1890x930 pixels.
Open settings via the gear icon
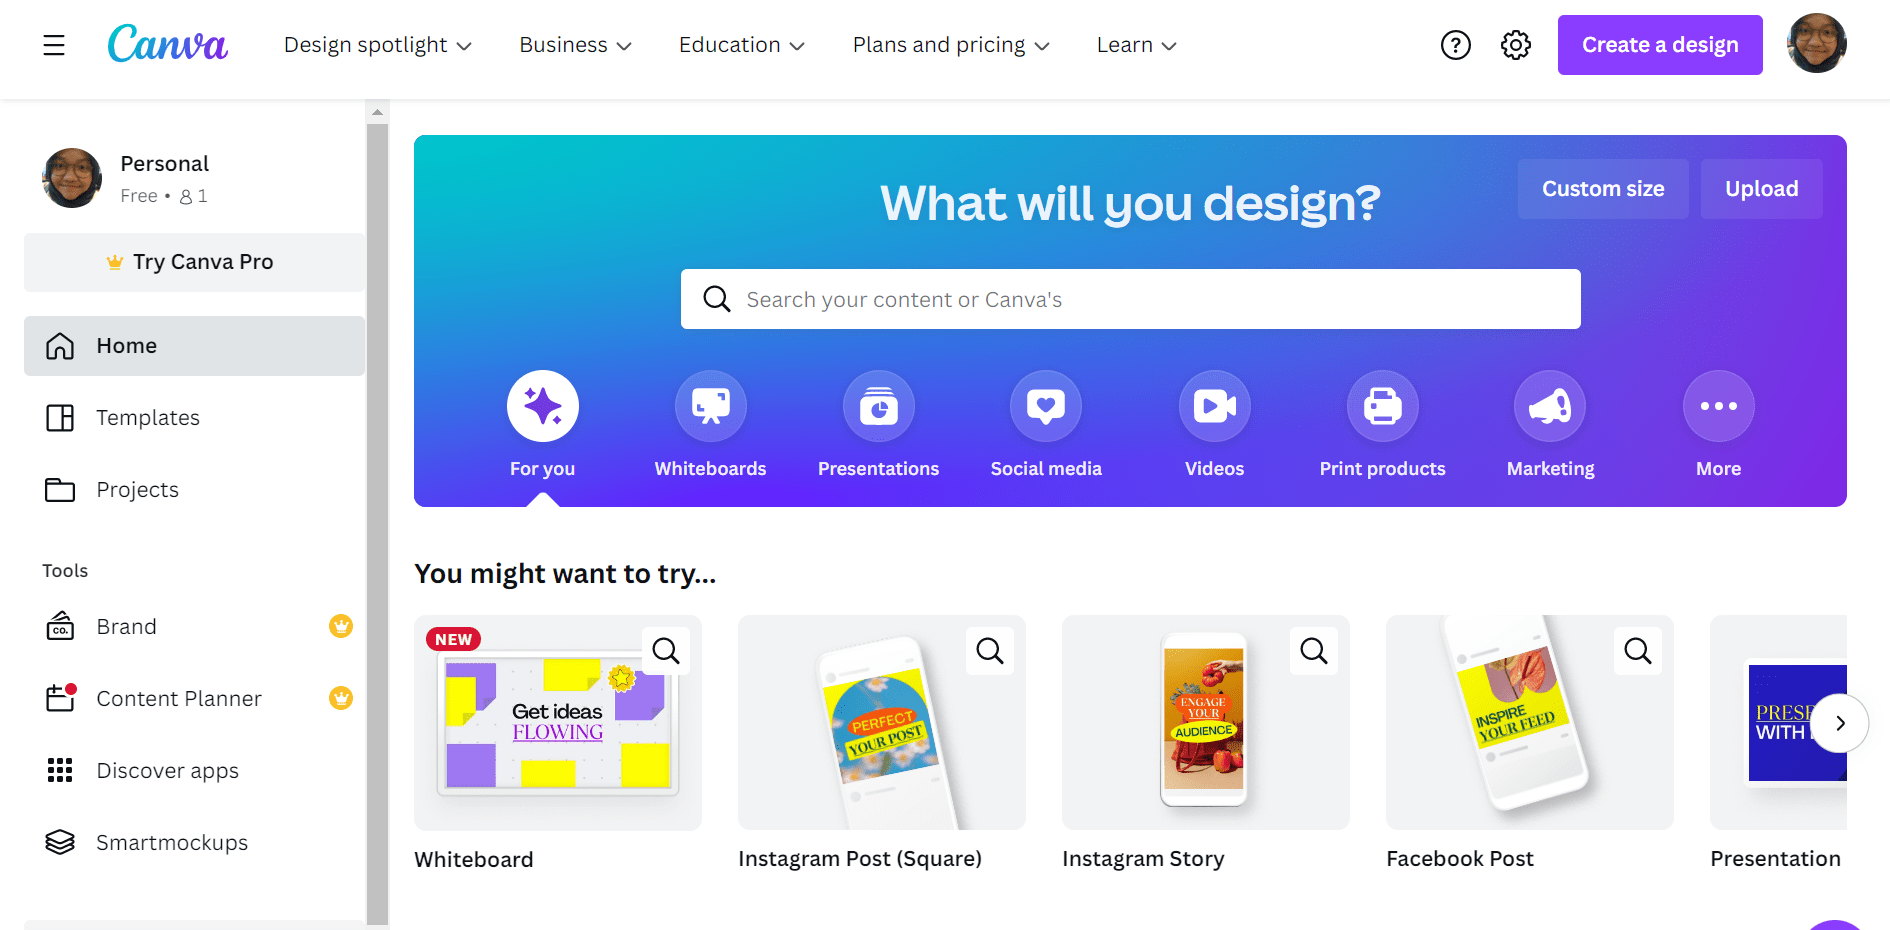click(x=1516, y=45)
